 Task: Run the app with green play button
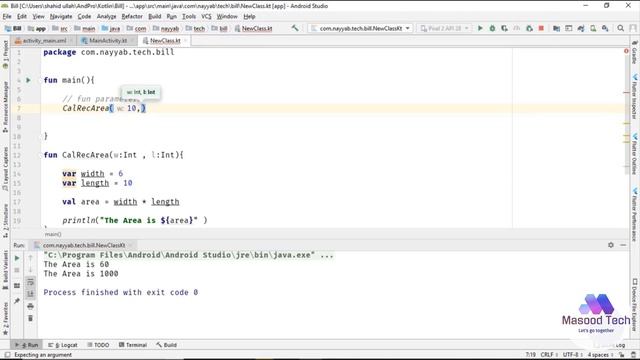coord(480,28)
